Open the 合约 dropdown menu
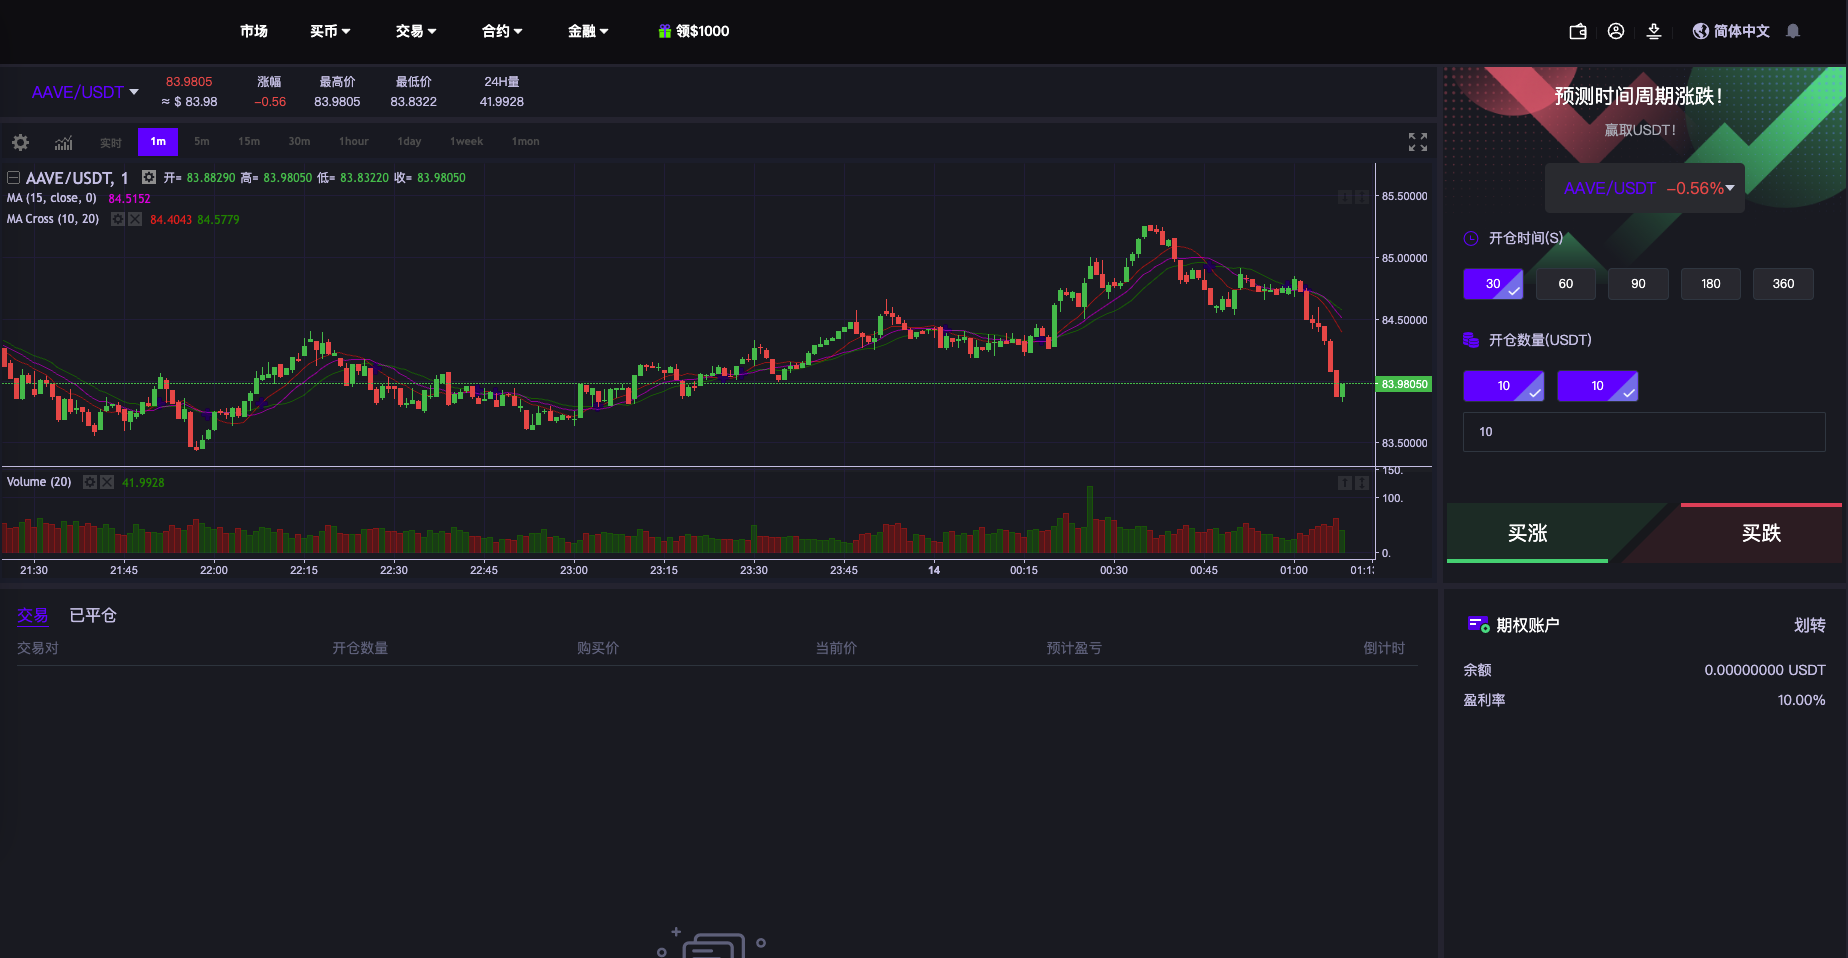This screenshot has height=958, width=1848. pyautogui.click(x=502, y=31)
